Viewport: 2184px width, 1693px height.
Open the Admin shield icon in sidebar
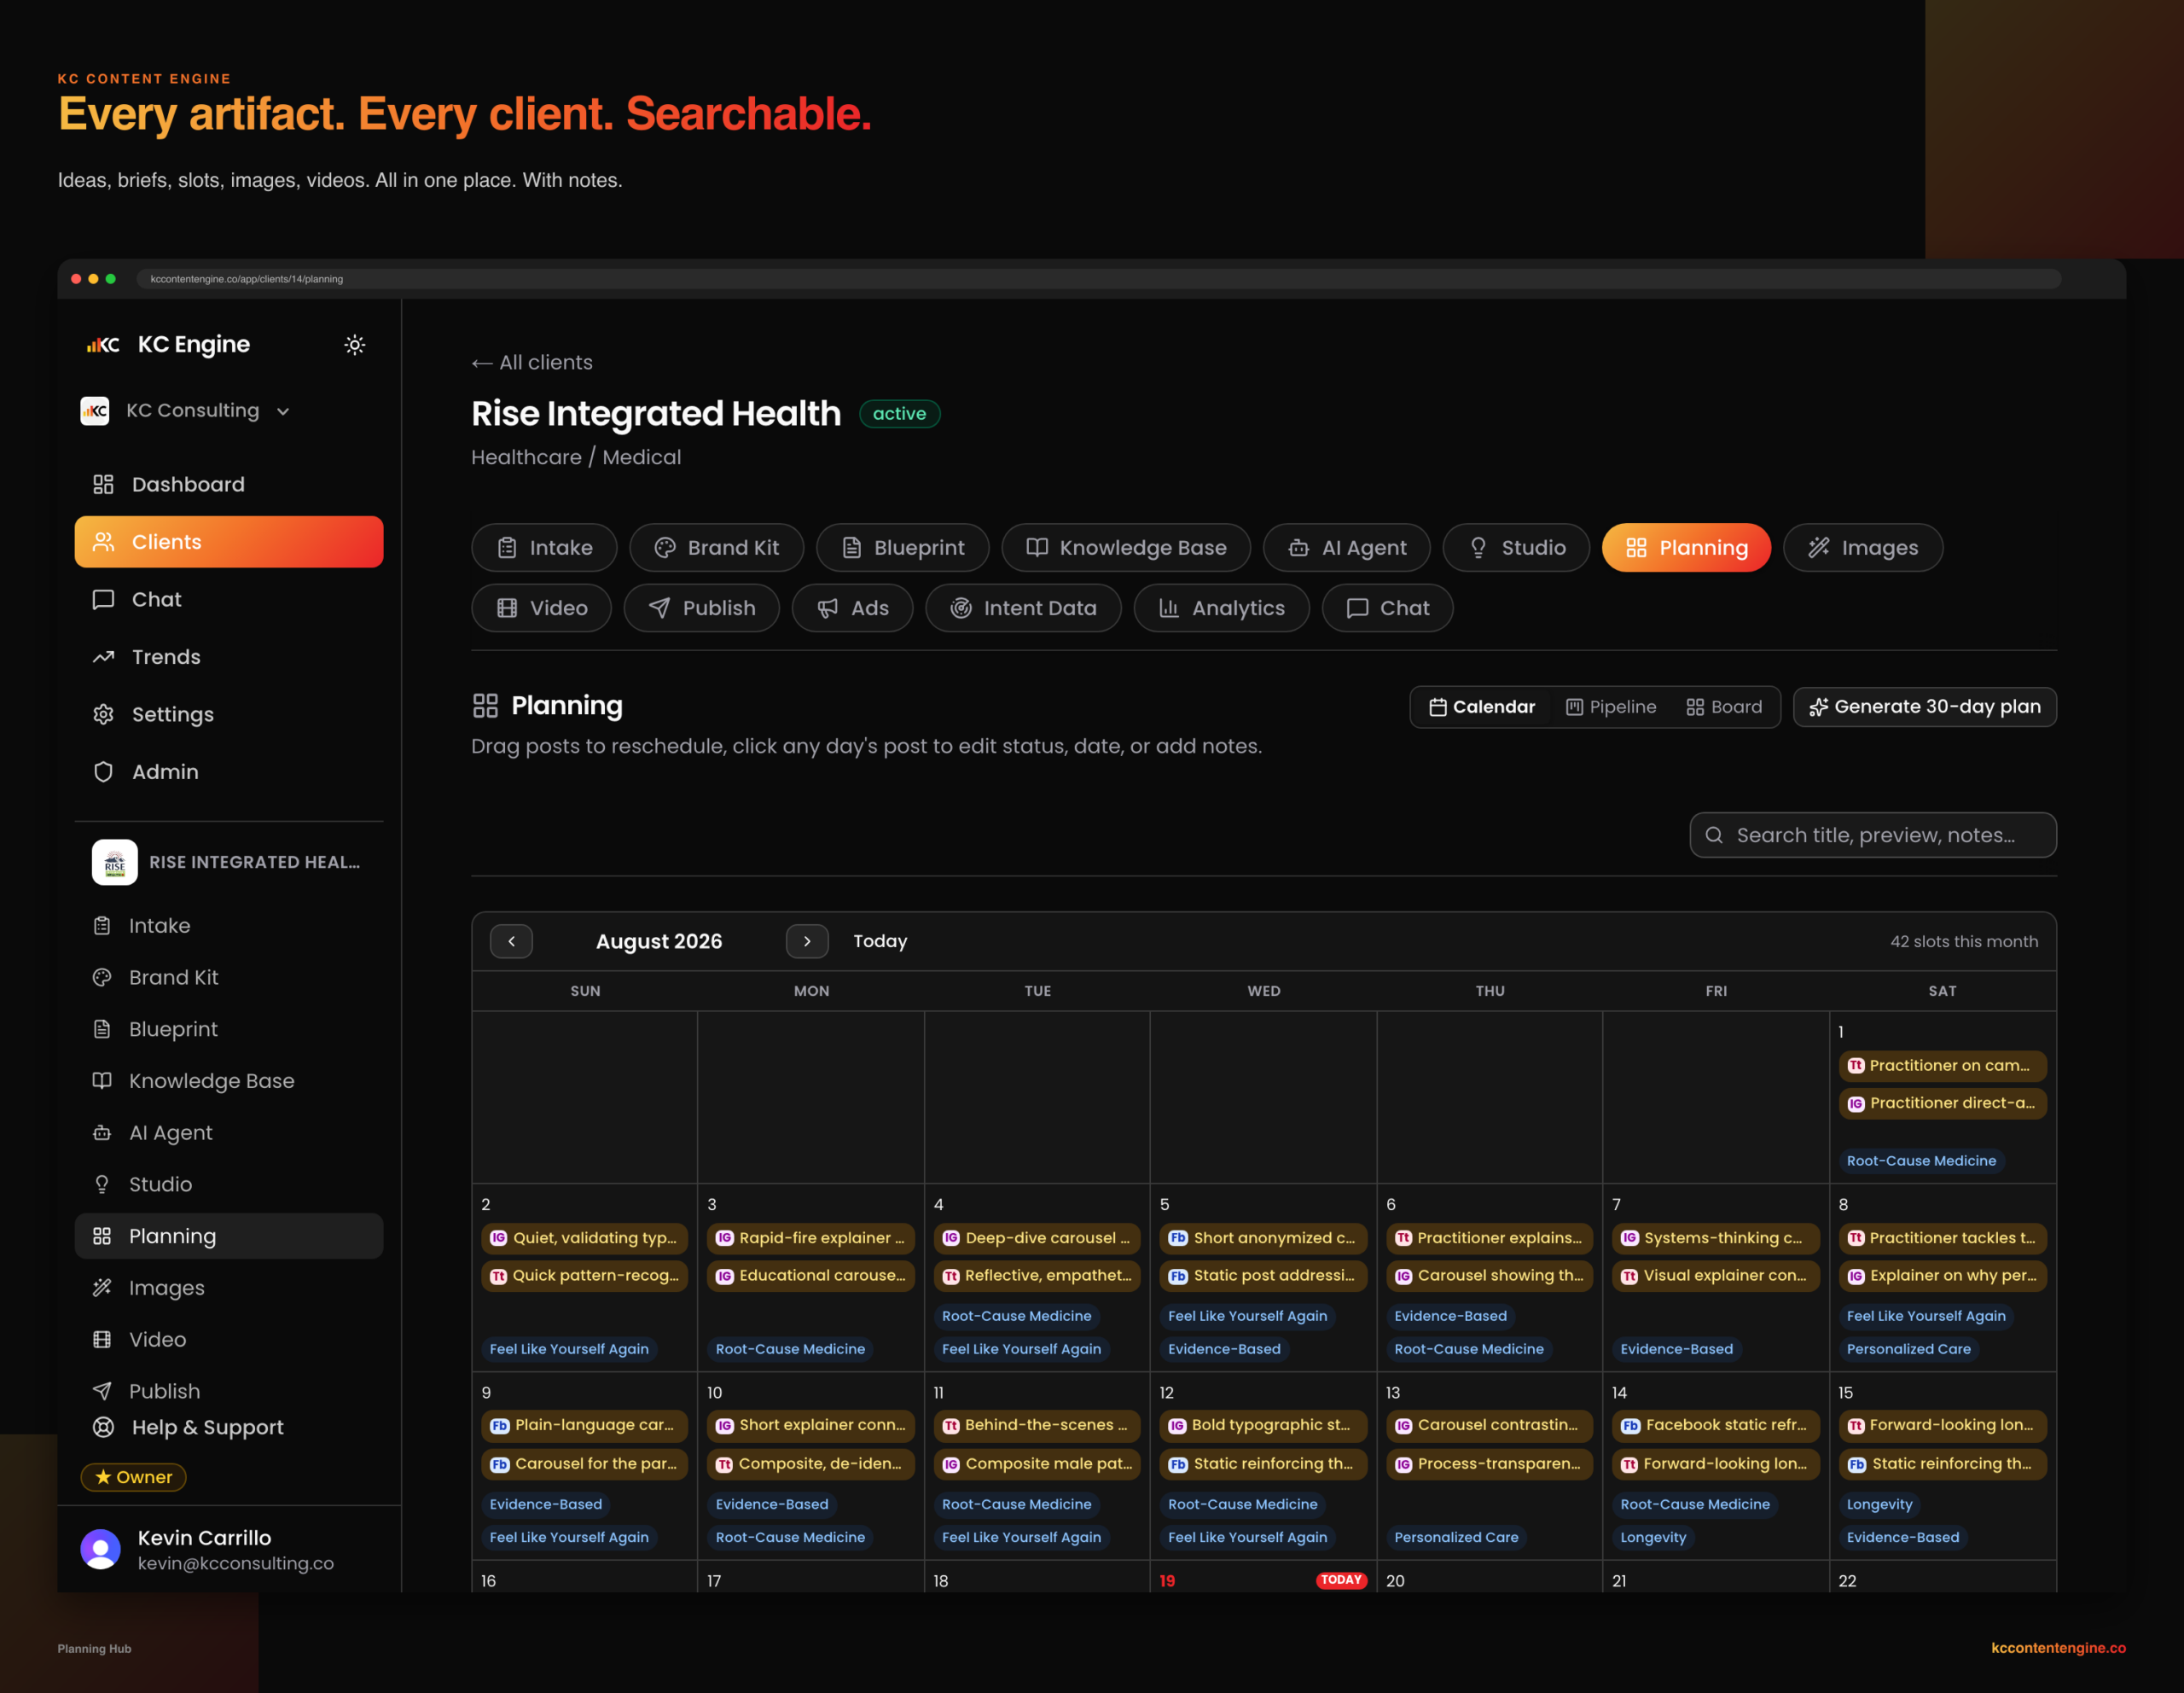point(103,772)
